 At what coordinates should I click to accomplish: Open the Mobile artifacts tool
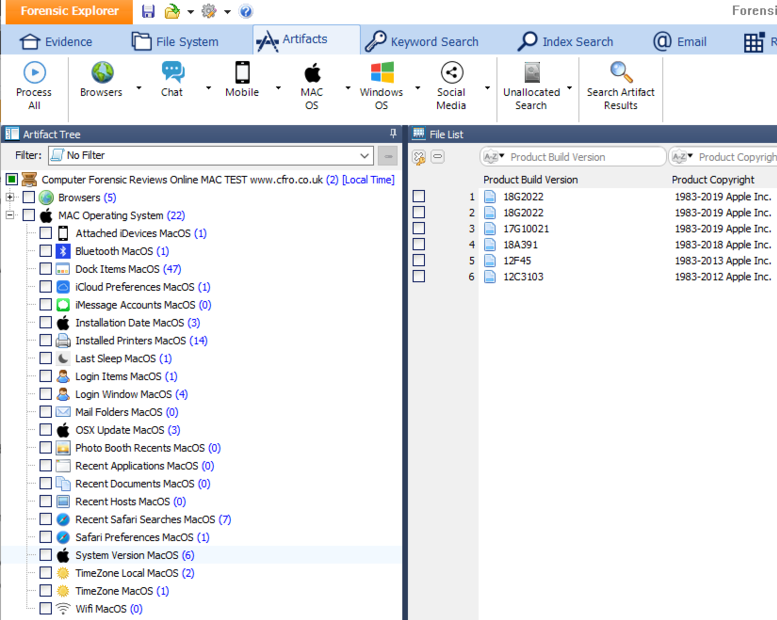pyautogui.click(x=242, y=73)
